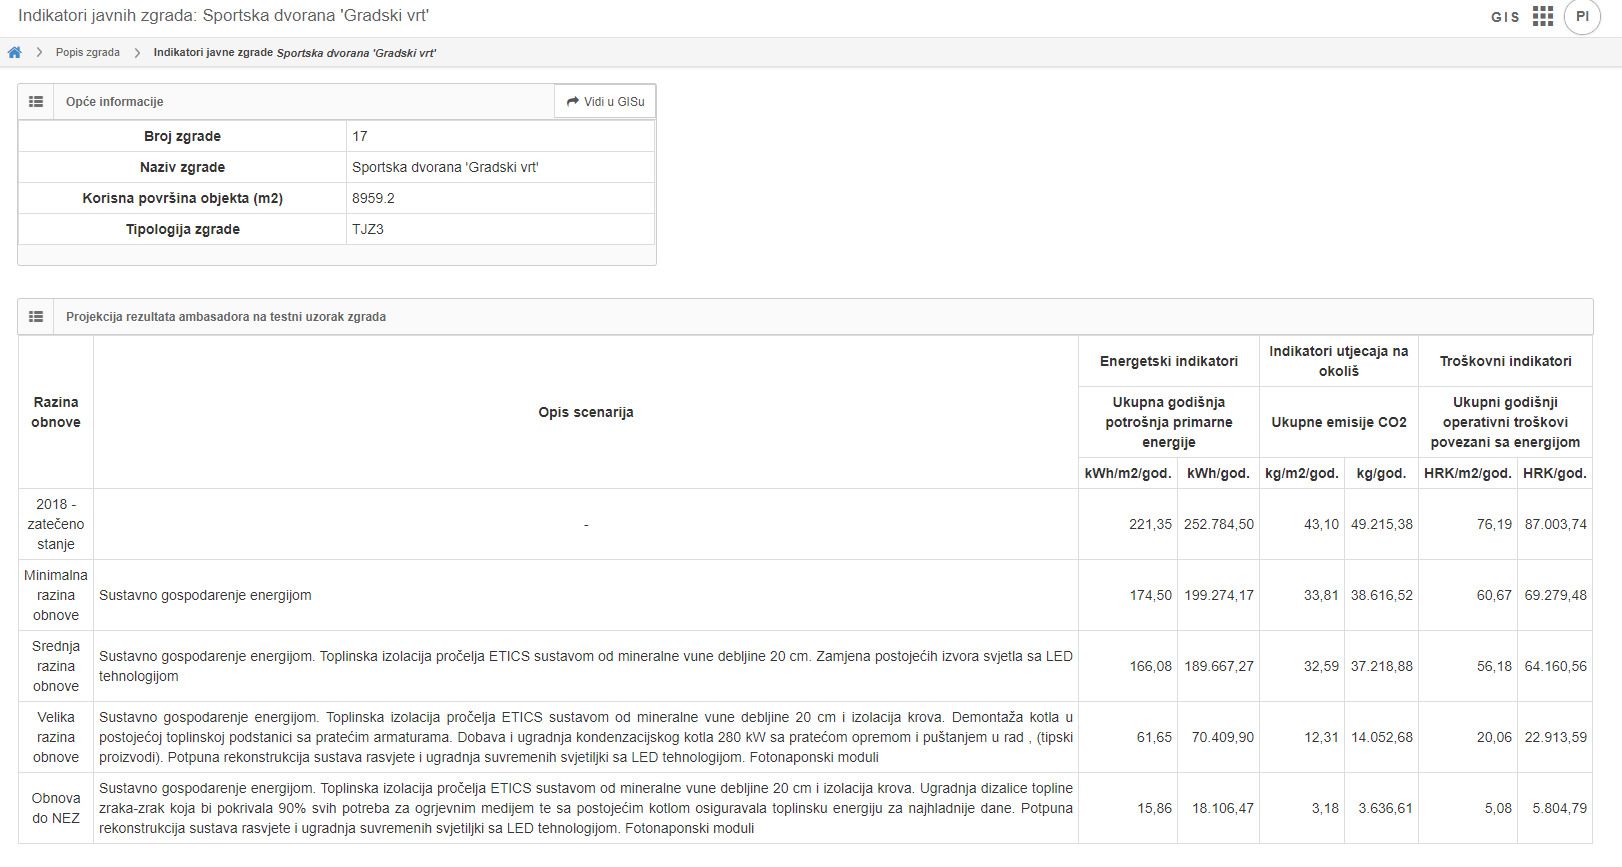Go to Popis zgrada in the breadcrumb
Image resolution: width=1622 pixels, height=867 pixels.
coord(87,52)
